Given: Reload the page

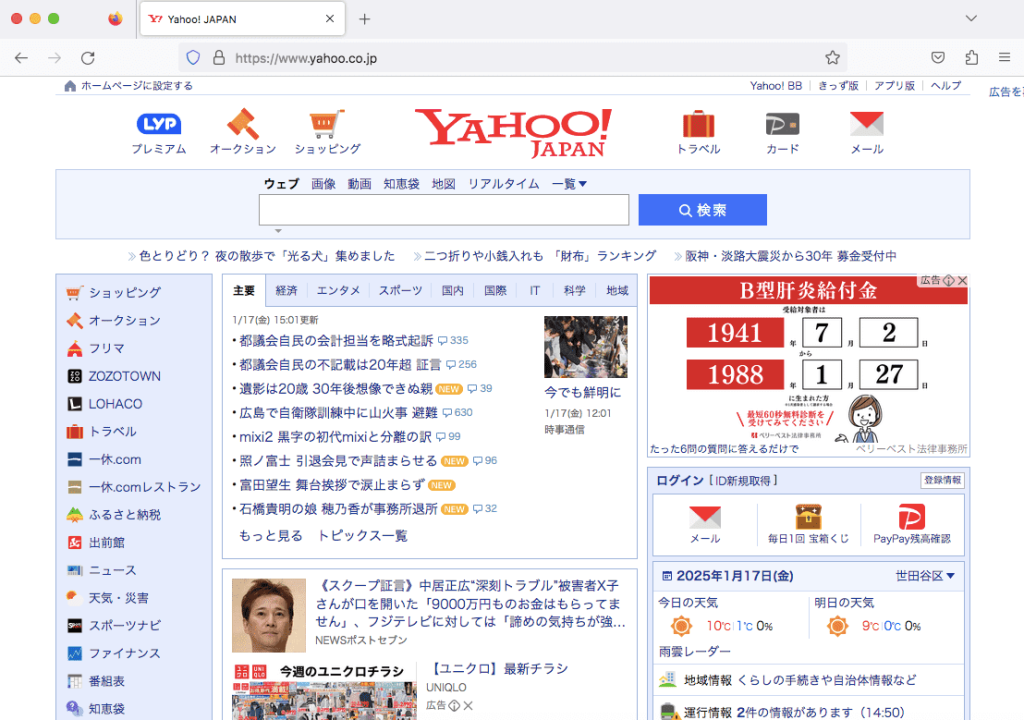Looking at the screenshot, I should pos(88,57).
